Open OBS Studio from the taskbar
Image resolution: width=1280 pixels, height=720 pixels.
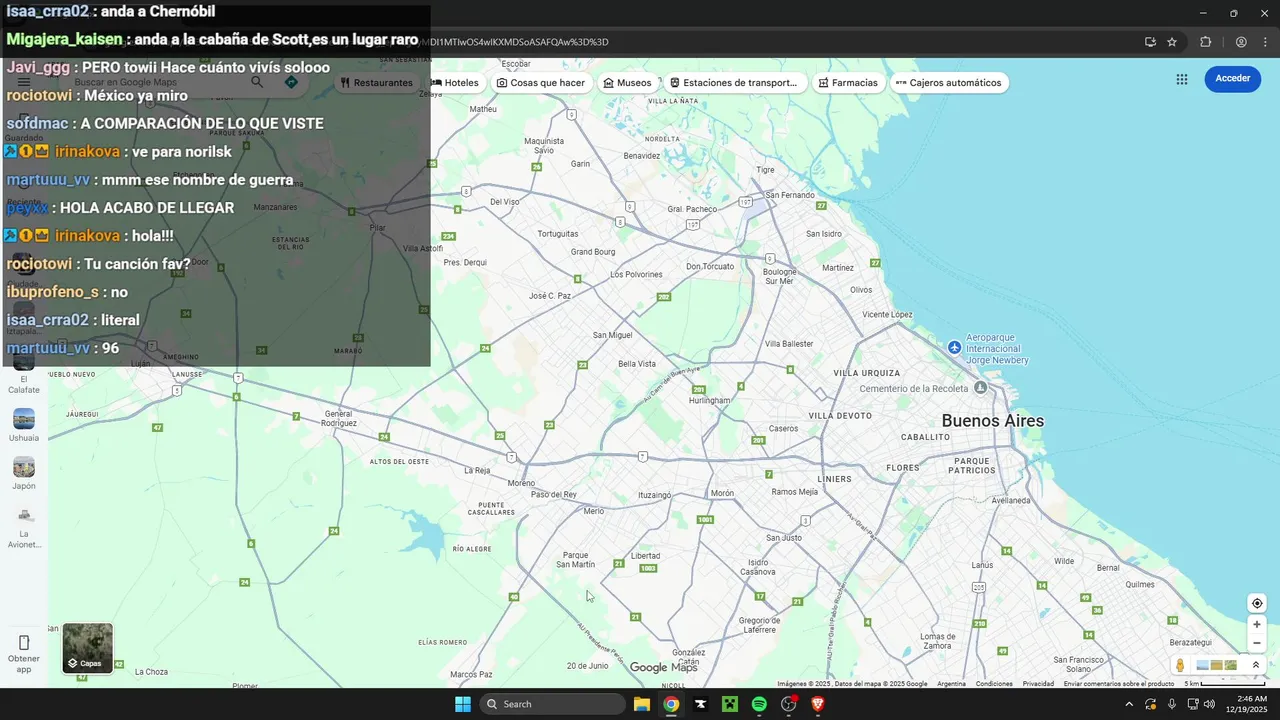tap(789, 704)
